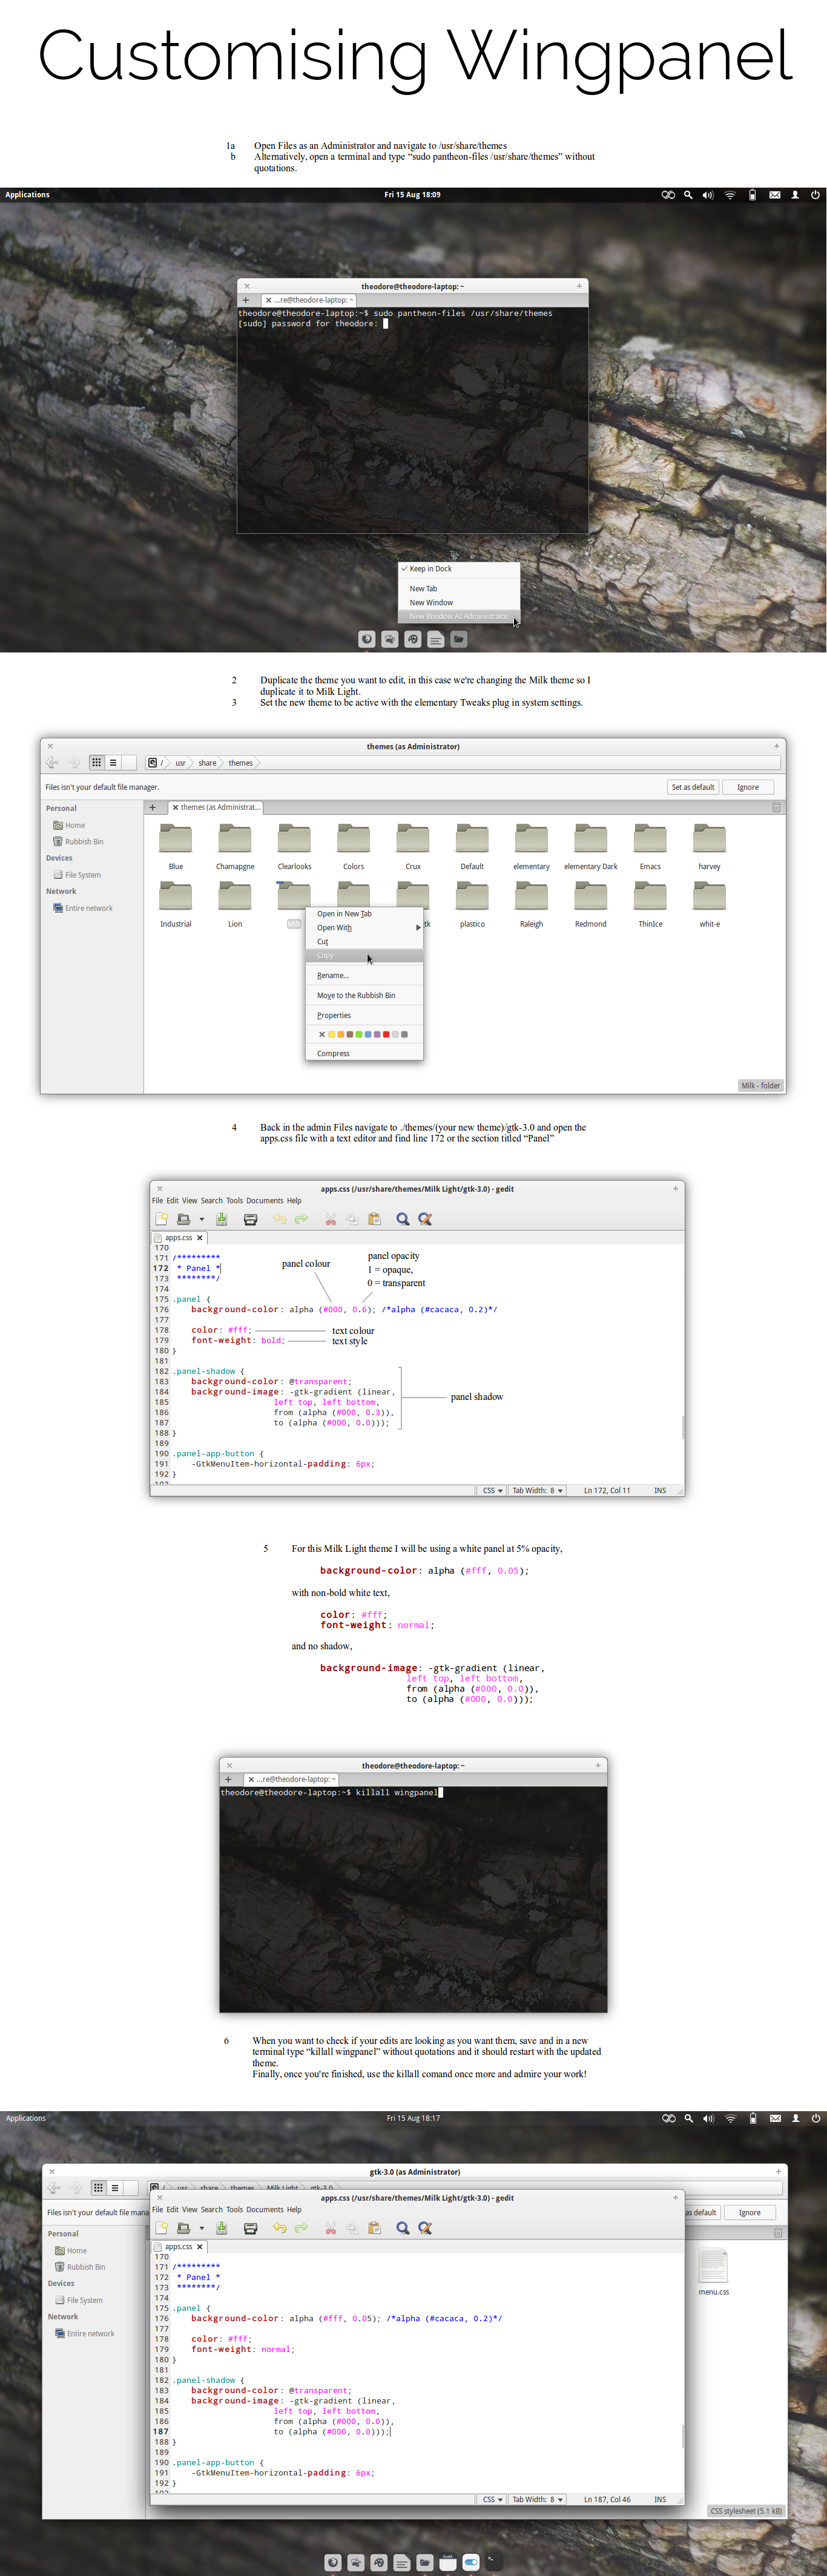Click Save icon in gedit showing Ln 187

[x=222, y=2228]
